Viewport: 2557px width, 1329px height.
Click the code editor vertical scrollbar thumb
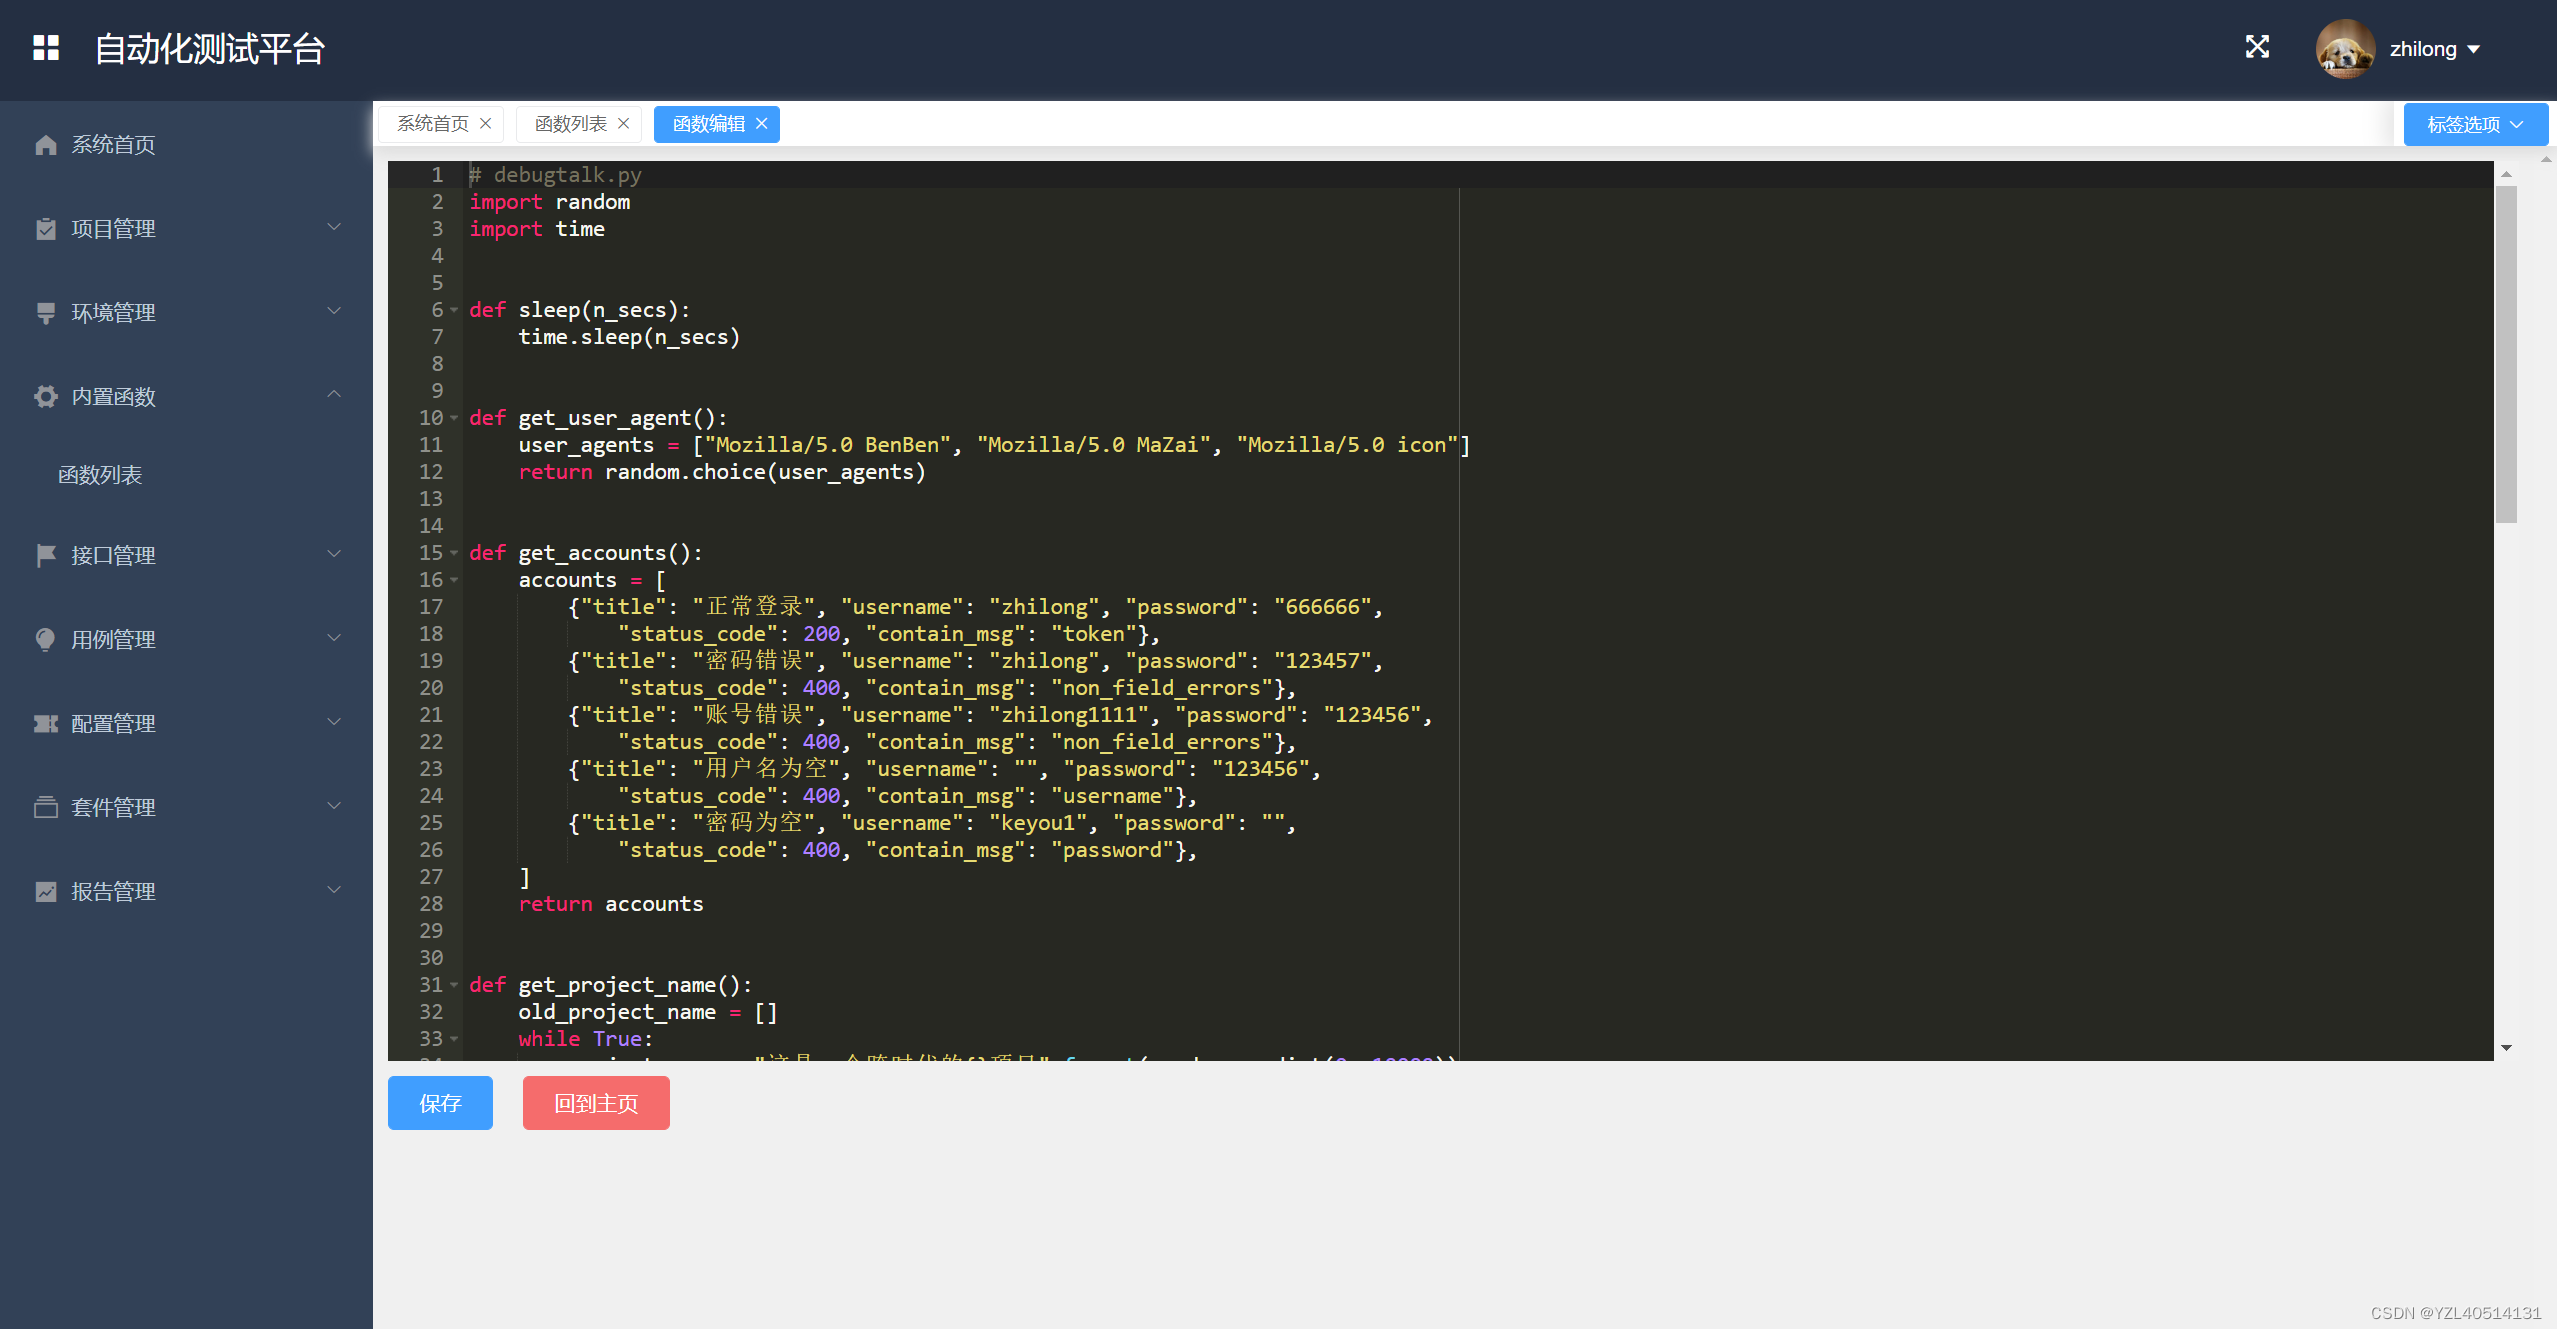pos(2506,355)
